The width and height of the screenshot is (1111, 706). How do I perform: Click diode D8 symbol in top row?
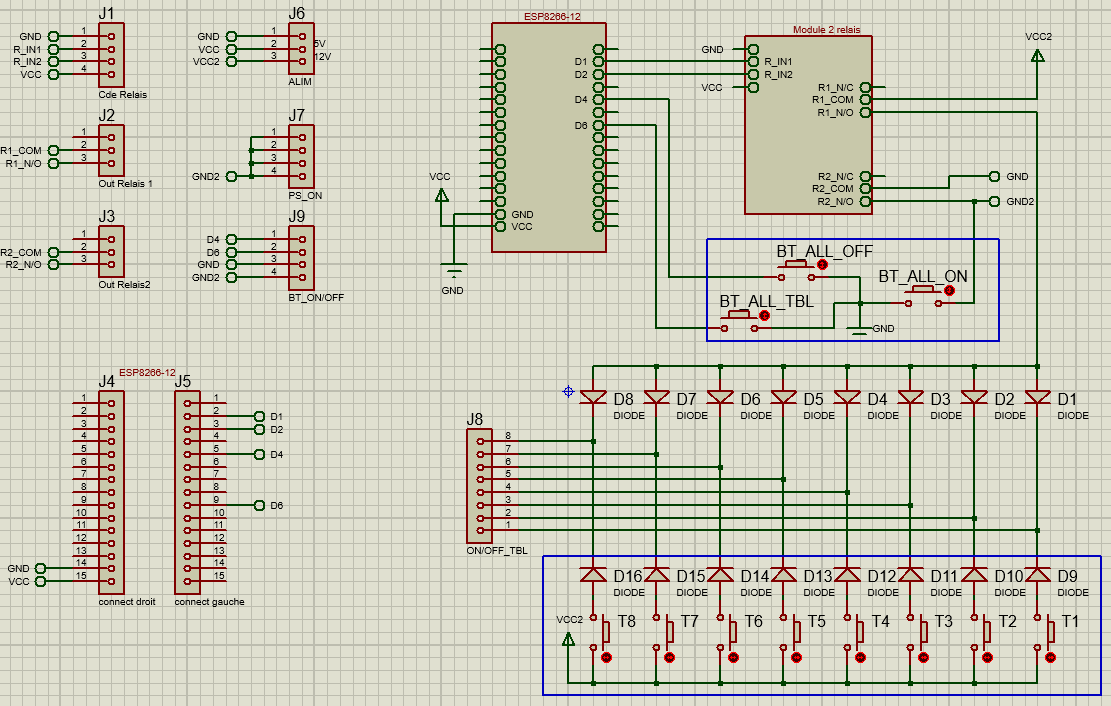594,398
